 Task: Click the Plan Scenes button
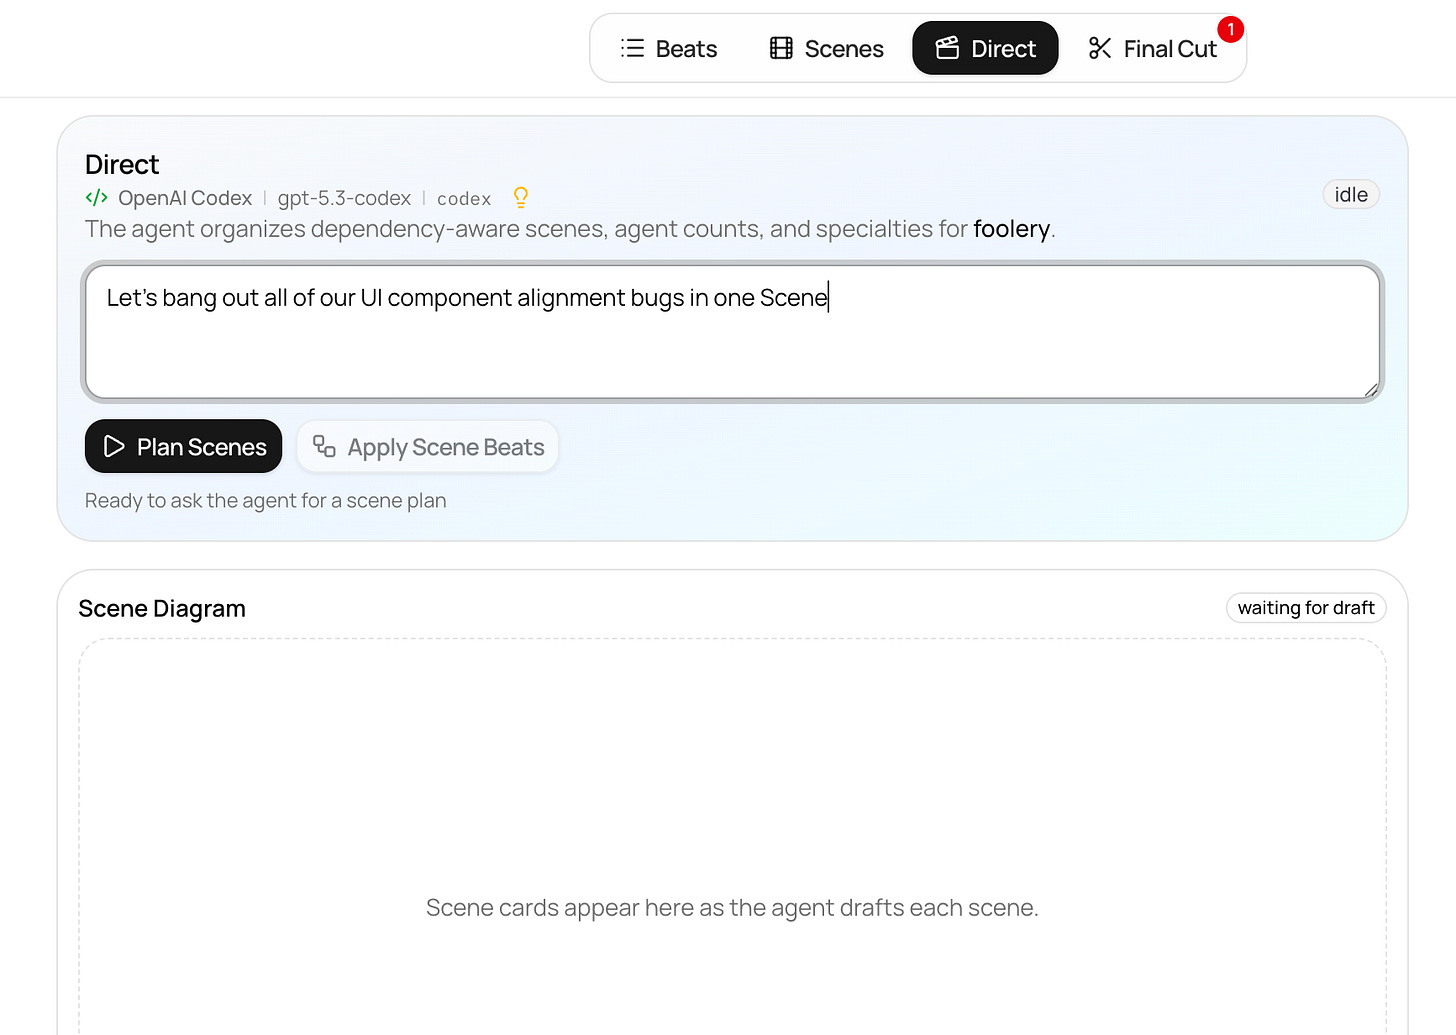click(184, 446)
